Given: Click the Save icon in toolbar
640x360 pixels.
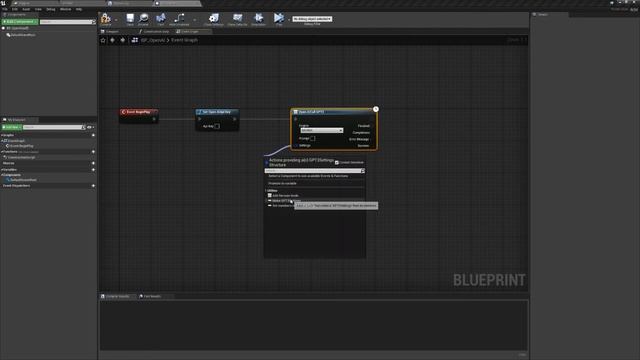Looking at the screenshot, I should point(130,18).
